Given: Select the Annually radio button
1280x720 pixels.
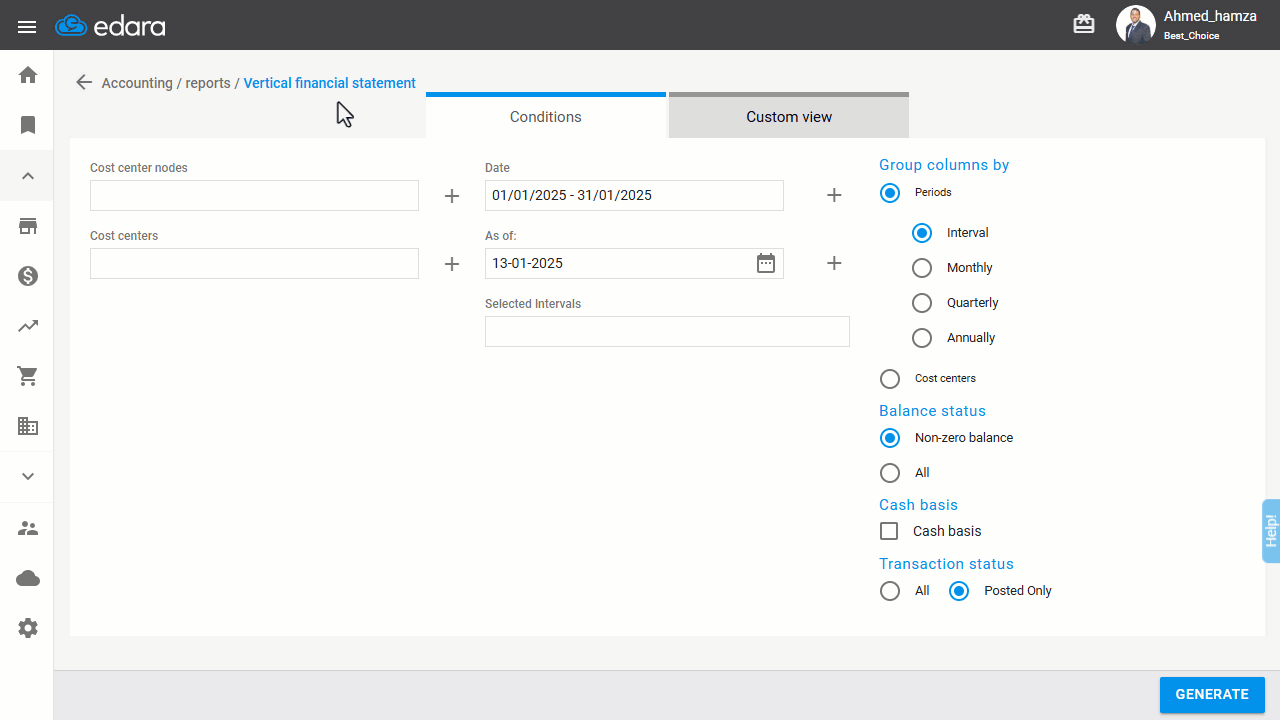Looking at the screenshot, I should pyautogui.click(x=922, y=338).
